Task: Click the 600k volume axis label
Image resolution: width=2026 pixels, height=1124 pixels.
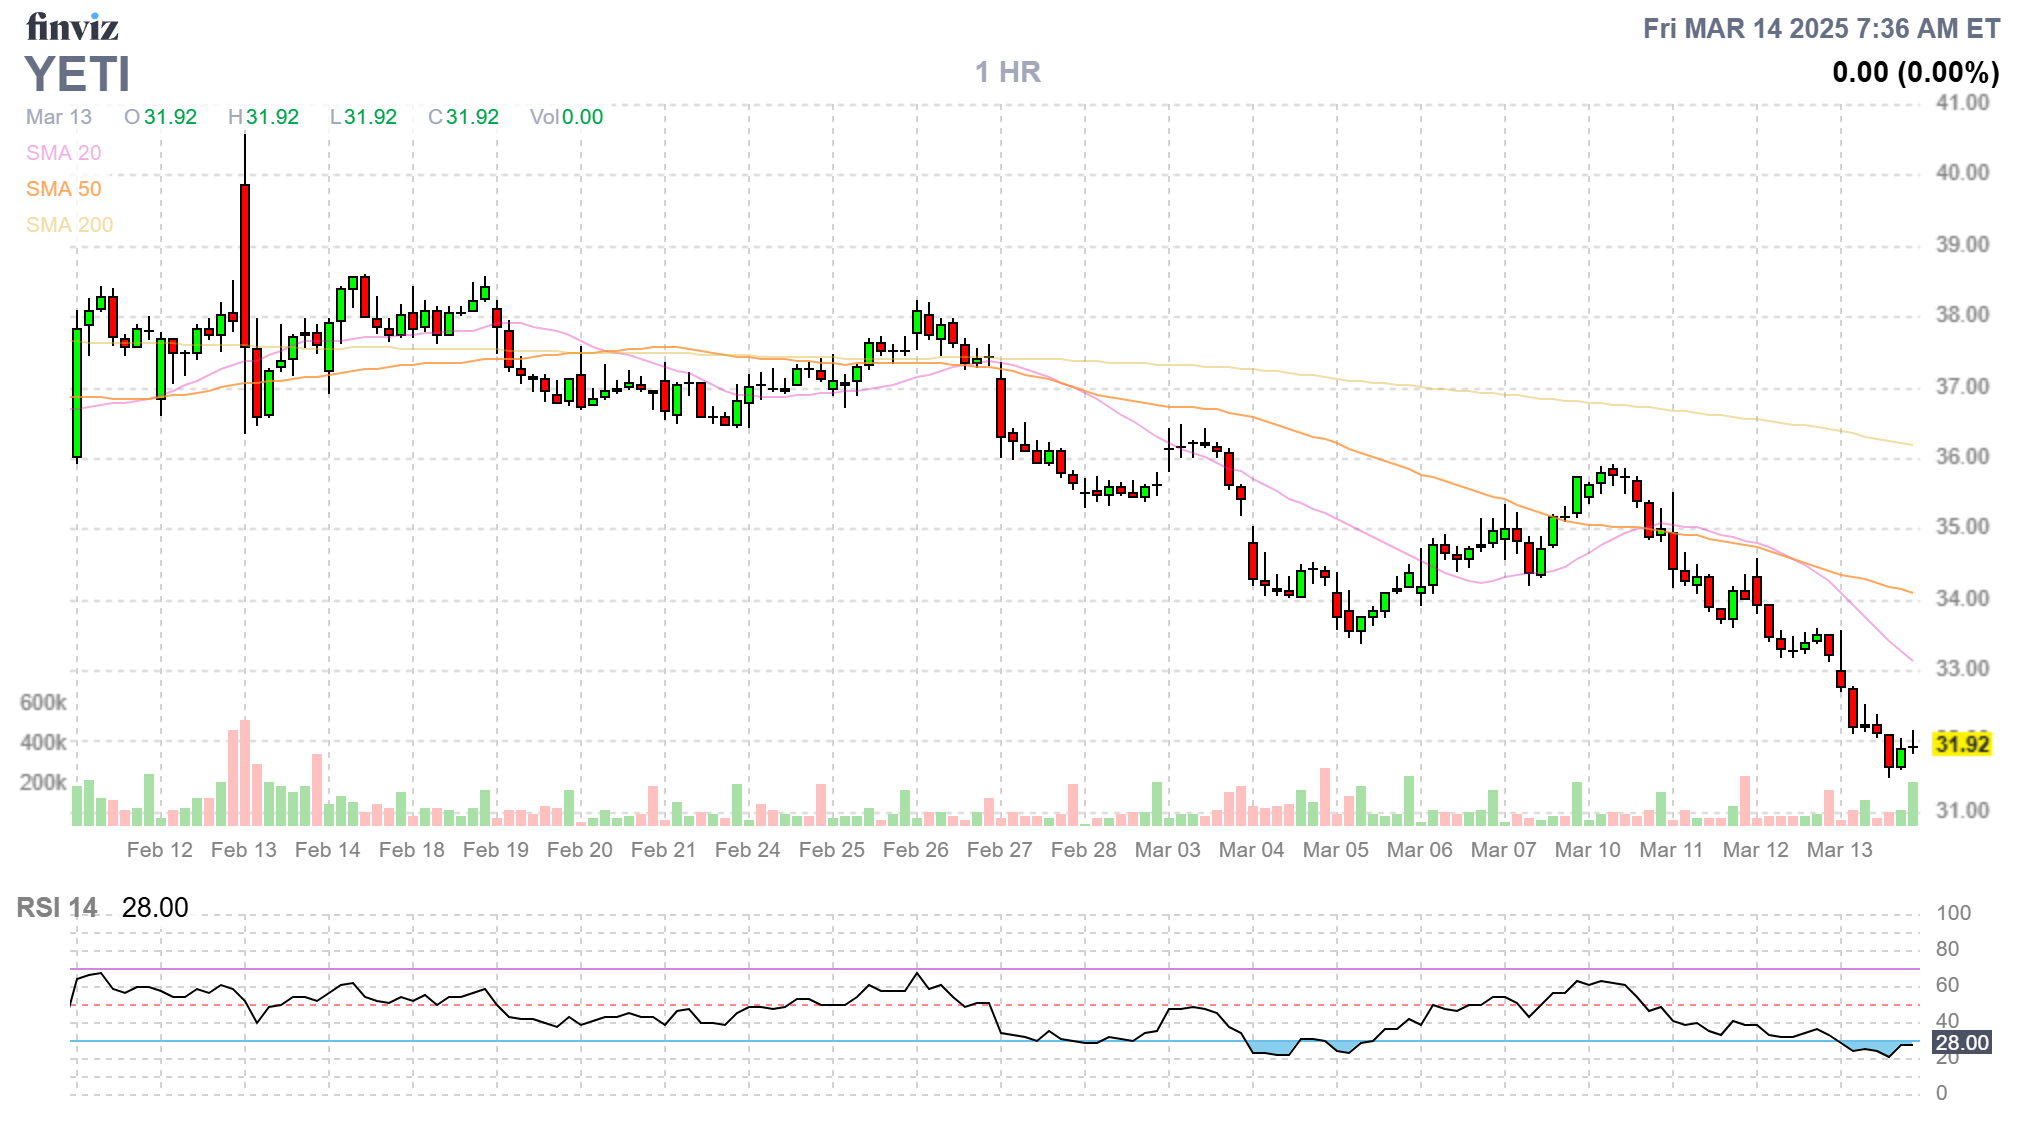Action: click(43, 703)
